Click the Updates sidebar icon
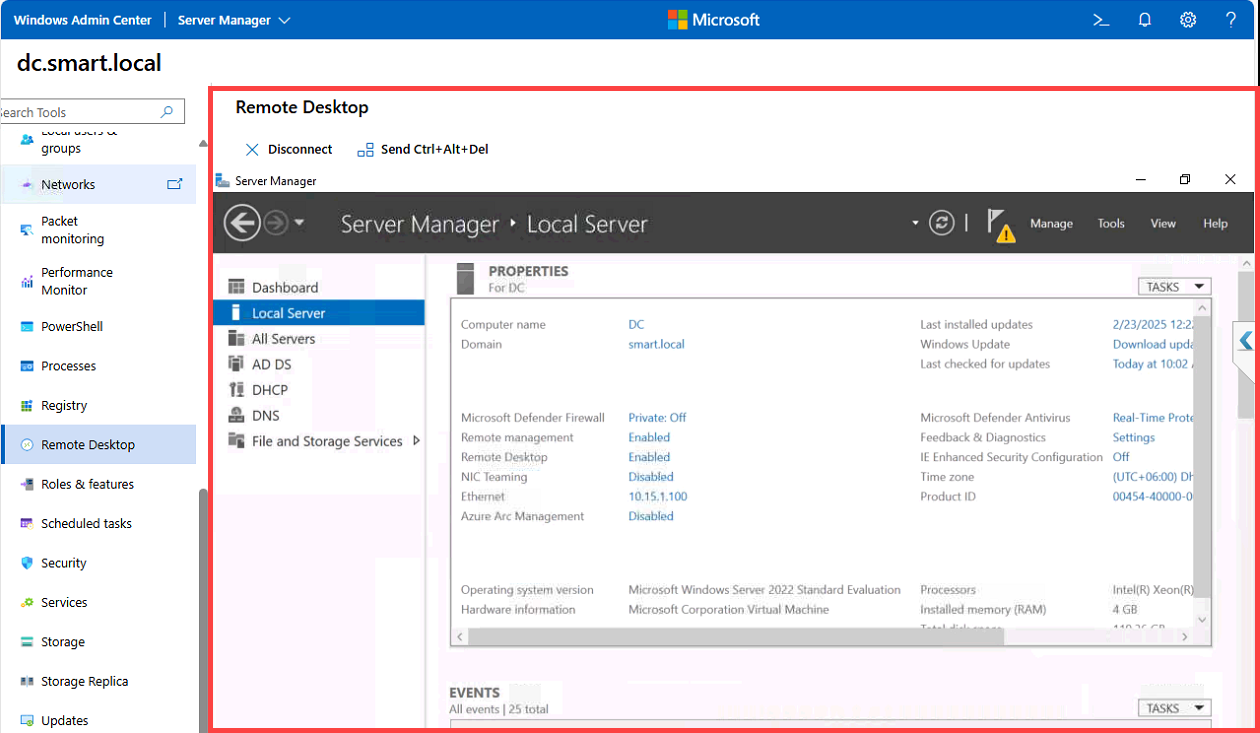 (27, 721)
